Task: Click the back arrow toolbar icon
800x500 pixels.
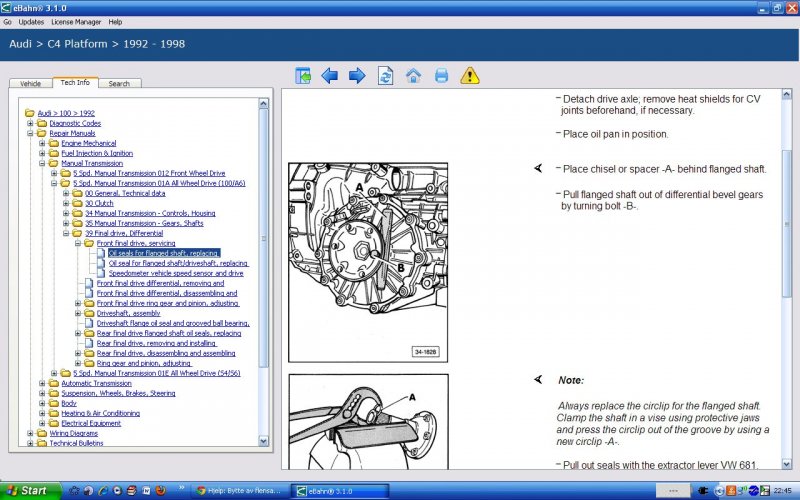Action: pos(330,76)
